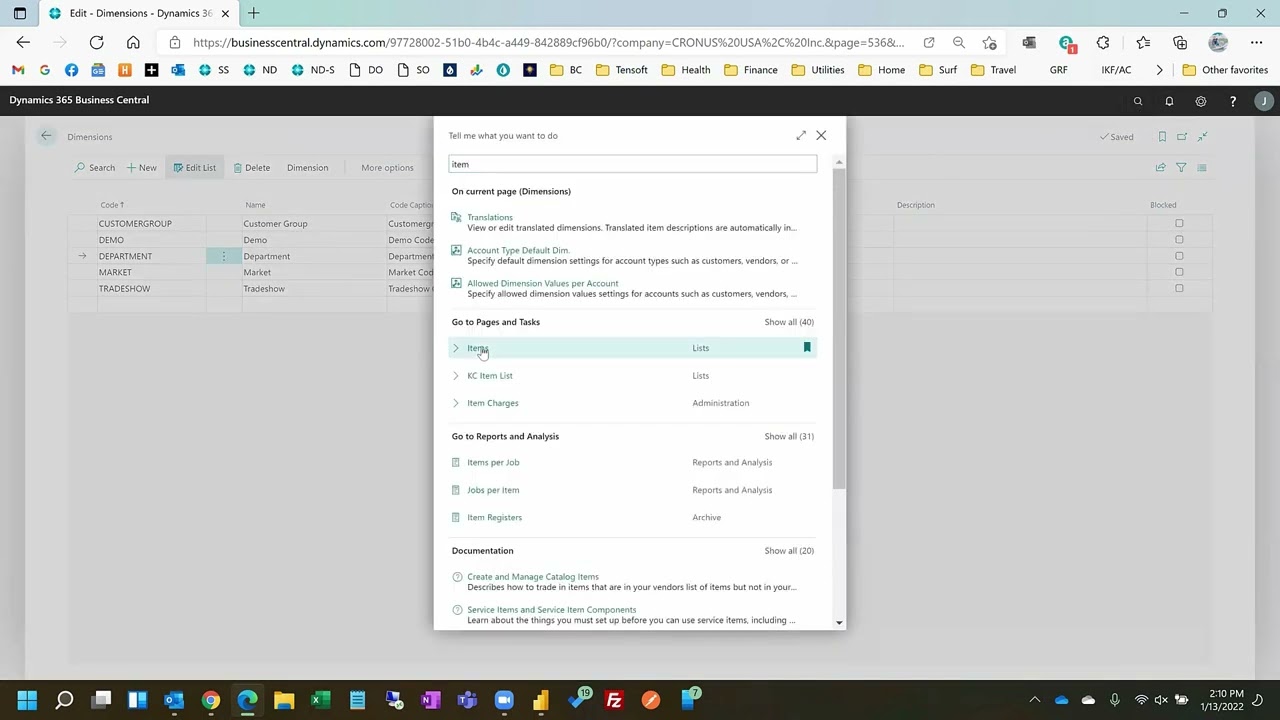Open Create and Manage Catalog Items doc

coord(533,577)
